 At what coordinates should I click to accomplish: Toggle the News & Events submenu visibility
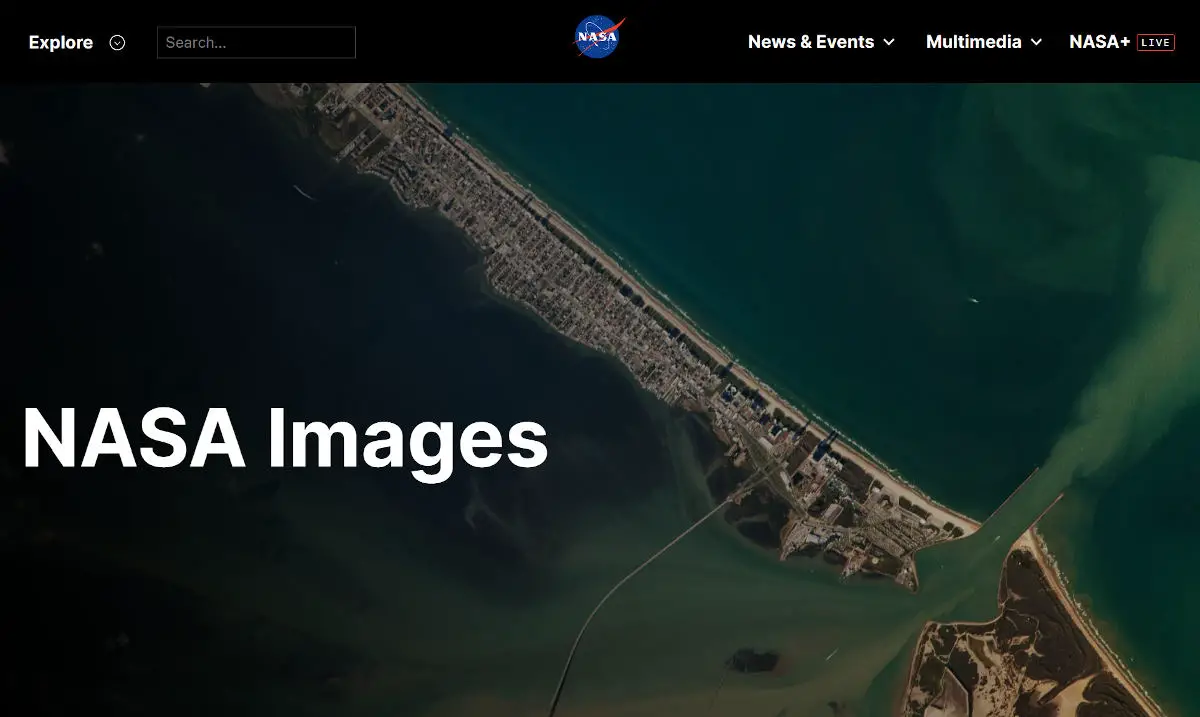889,42
